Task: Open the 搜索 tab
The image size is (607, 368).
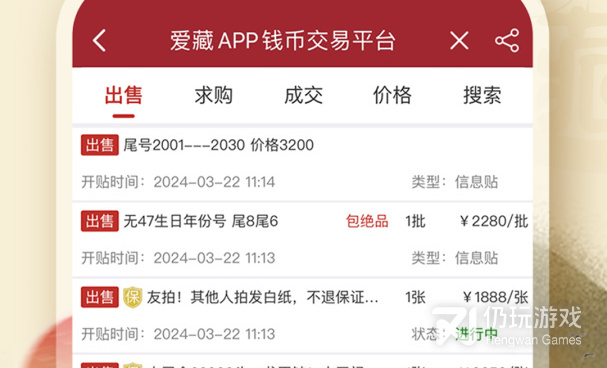Action: (x=482, y=95)
